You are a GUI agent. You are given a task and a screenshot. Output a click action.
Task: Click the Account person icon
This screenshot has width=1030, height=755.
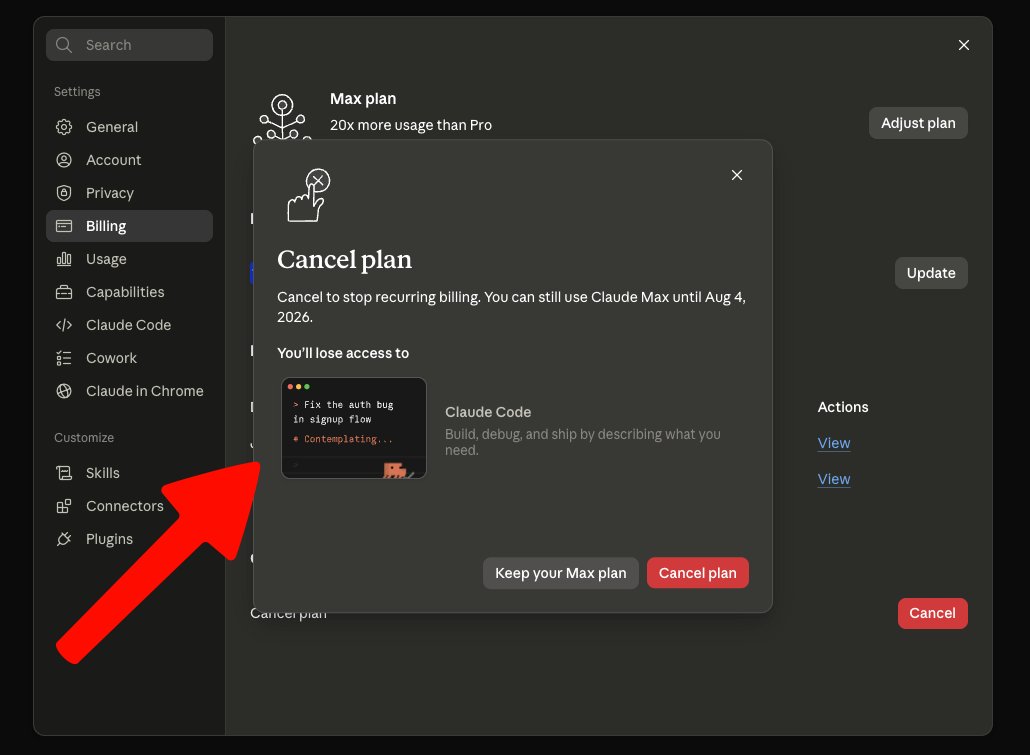(64, 160)
